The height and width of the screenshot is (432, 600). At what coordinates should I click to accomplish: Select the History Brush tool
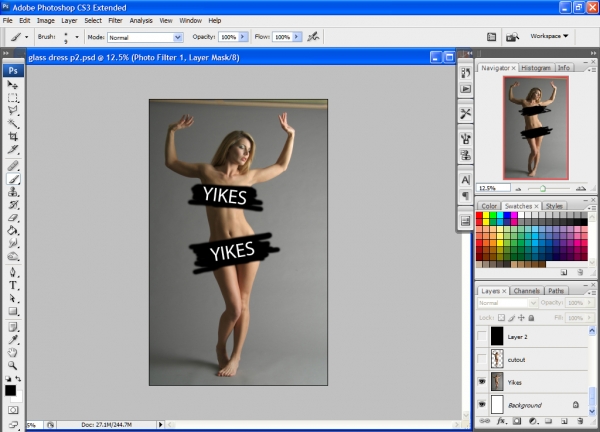click(x=13, y=205)
